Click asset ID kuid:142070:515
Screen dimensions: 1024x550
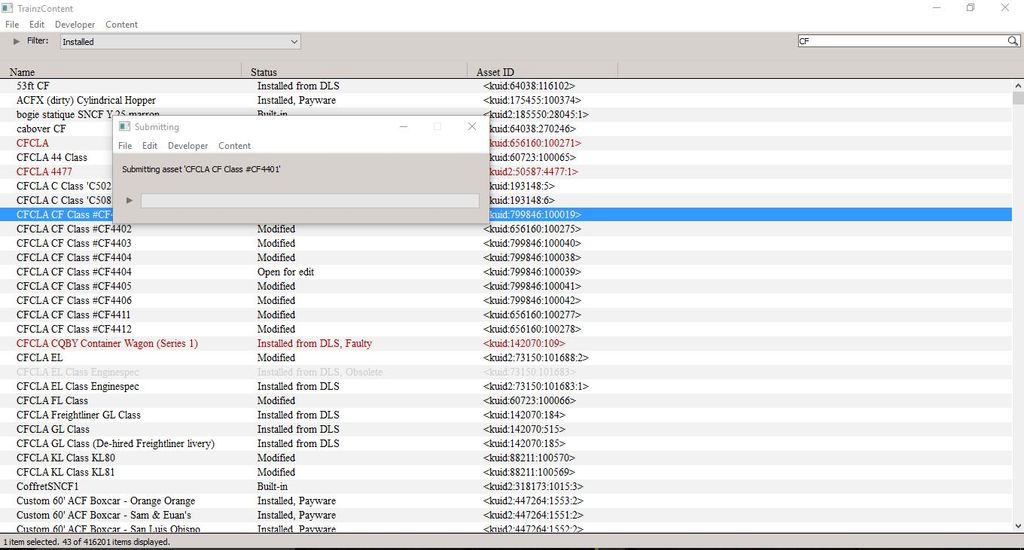pyautogui.click(x=524, y=429)
